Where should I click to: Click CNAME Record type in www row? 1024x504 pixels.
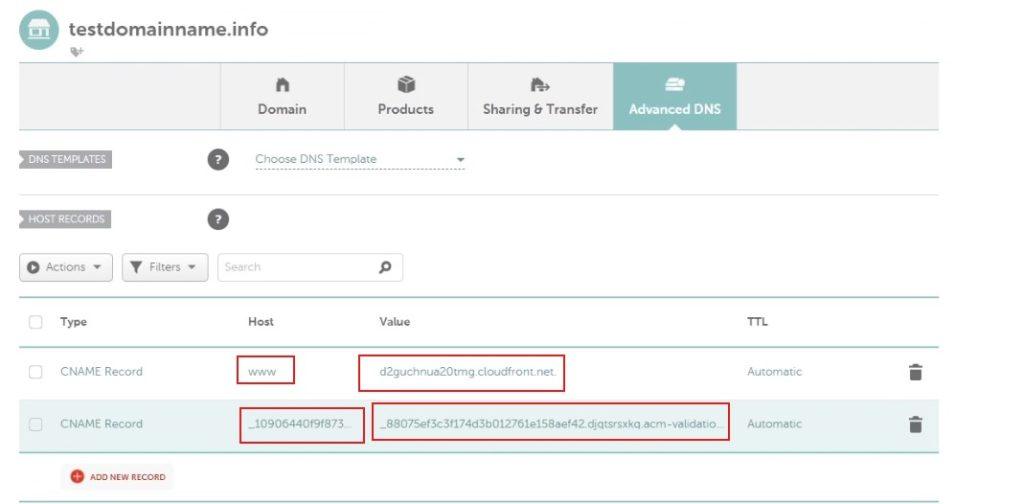pyautogui.click(x=101, y=372)
